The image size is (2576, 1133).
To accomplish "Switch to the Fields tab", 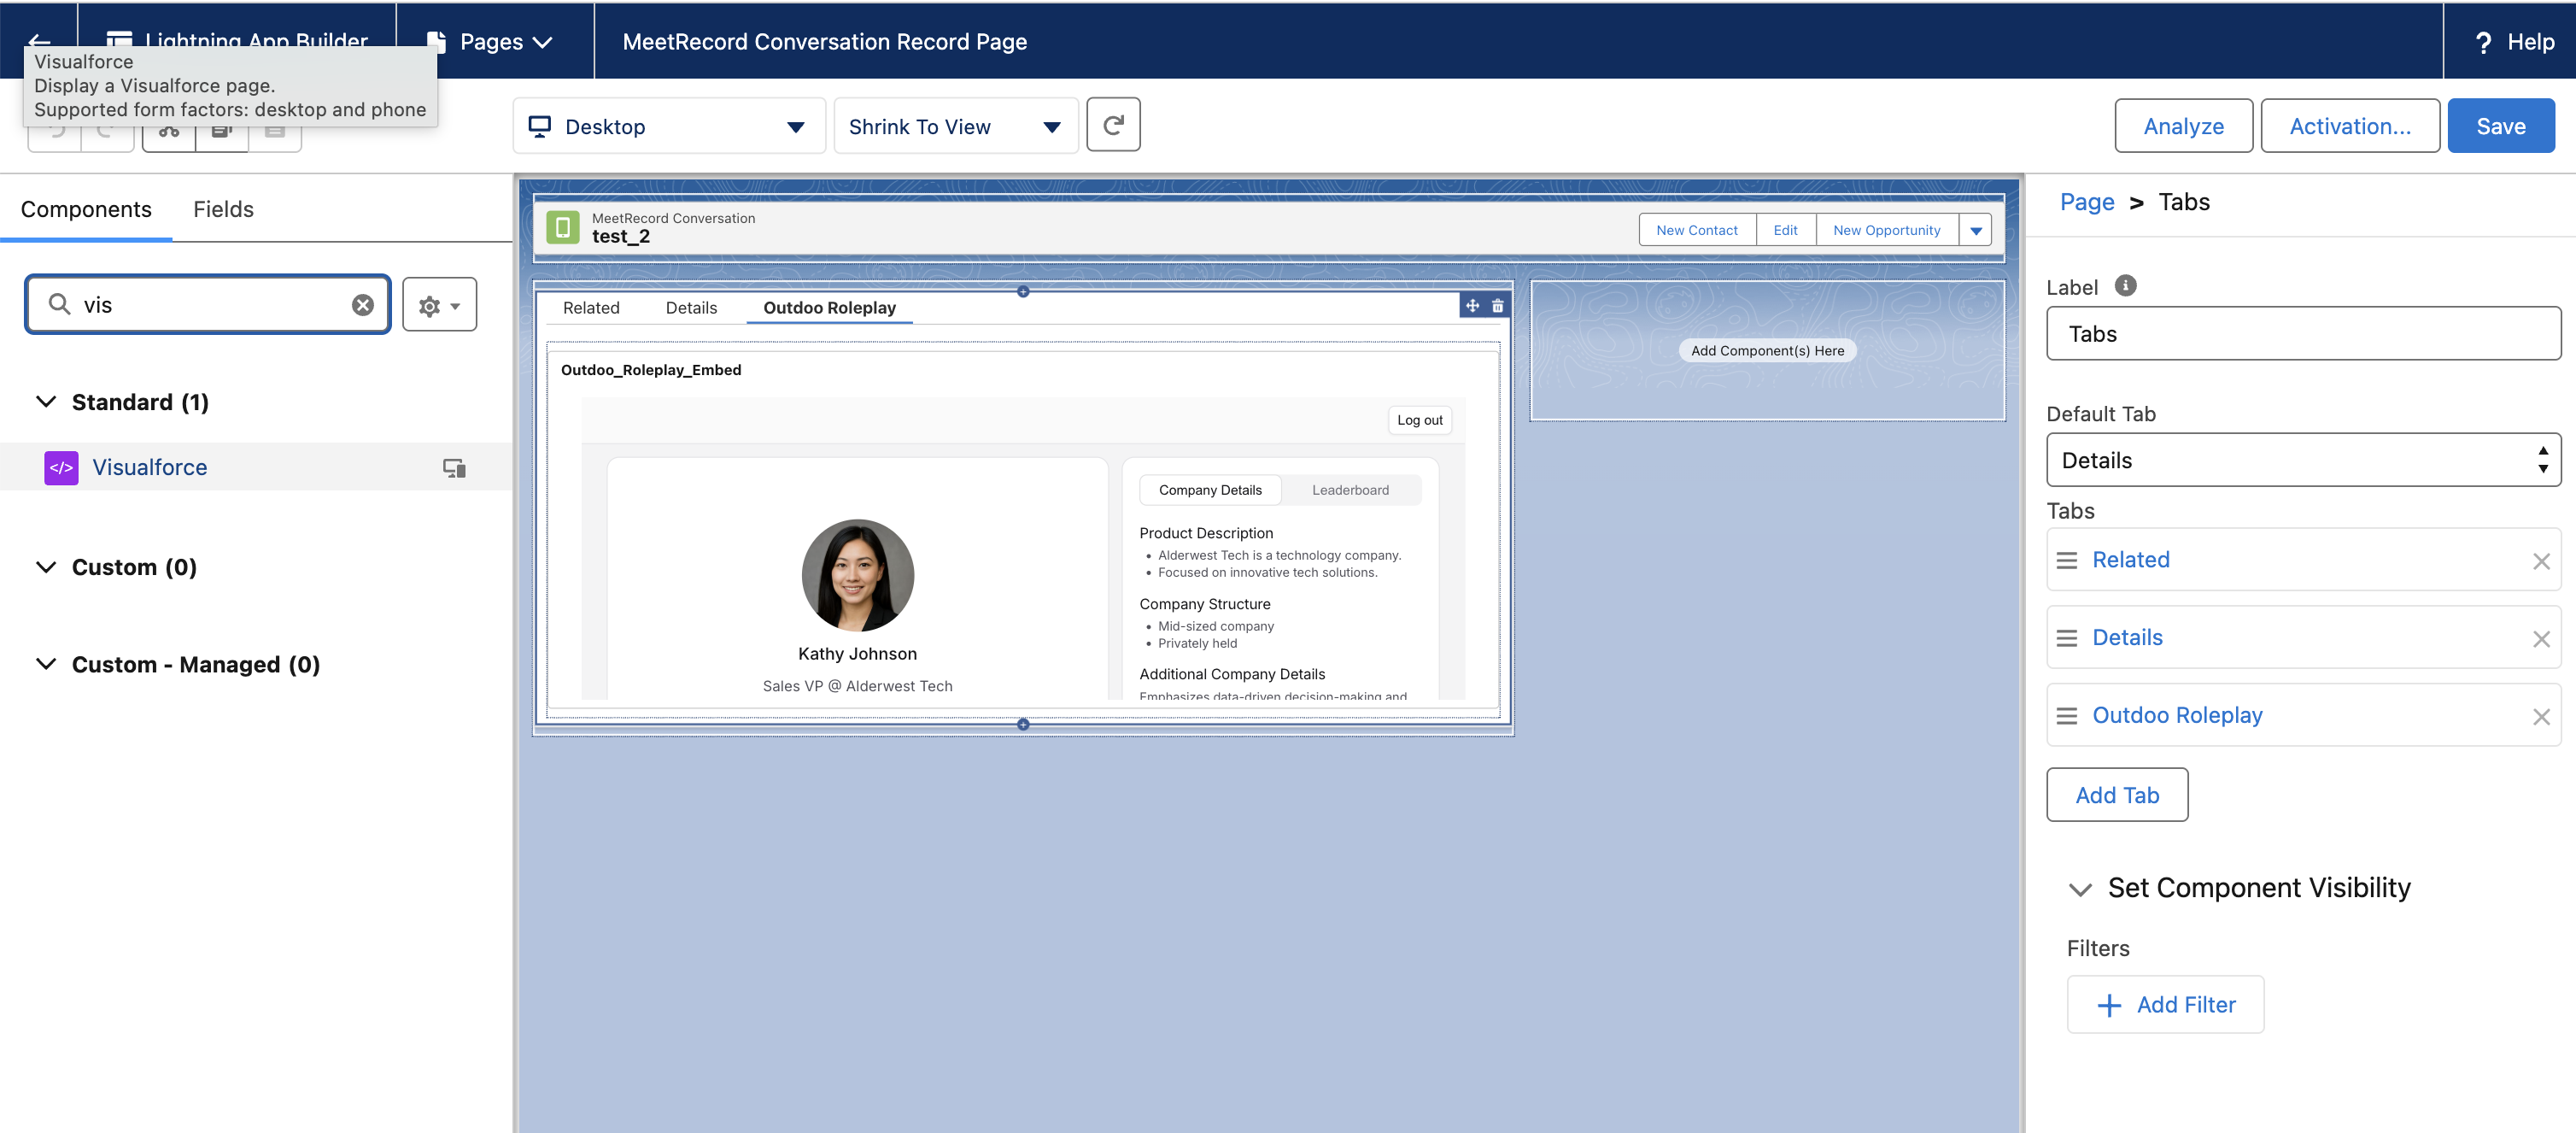I will (x=223, y=209).
